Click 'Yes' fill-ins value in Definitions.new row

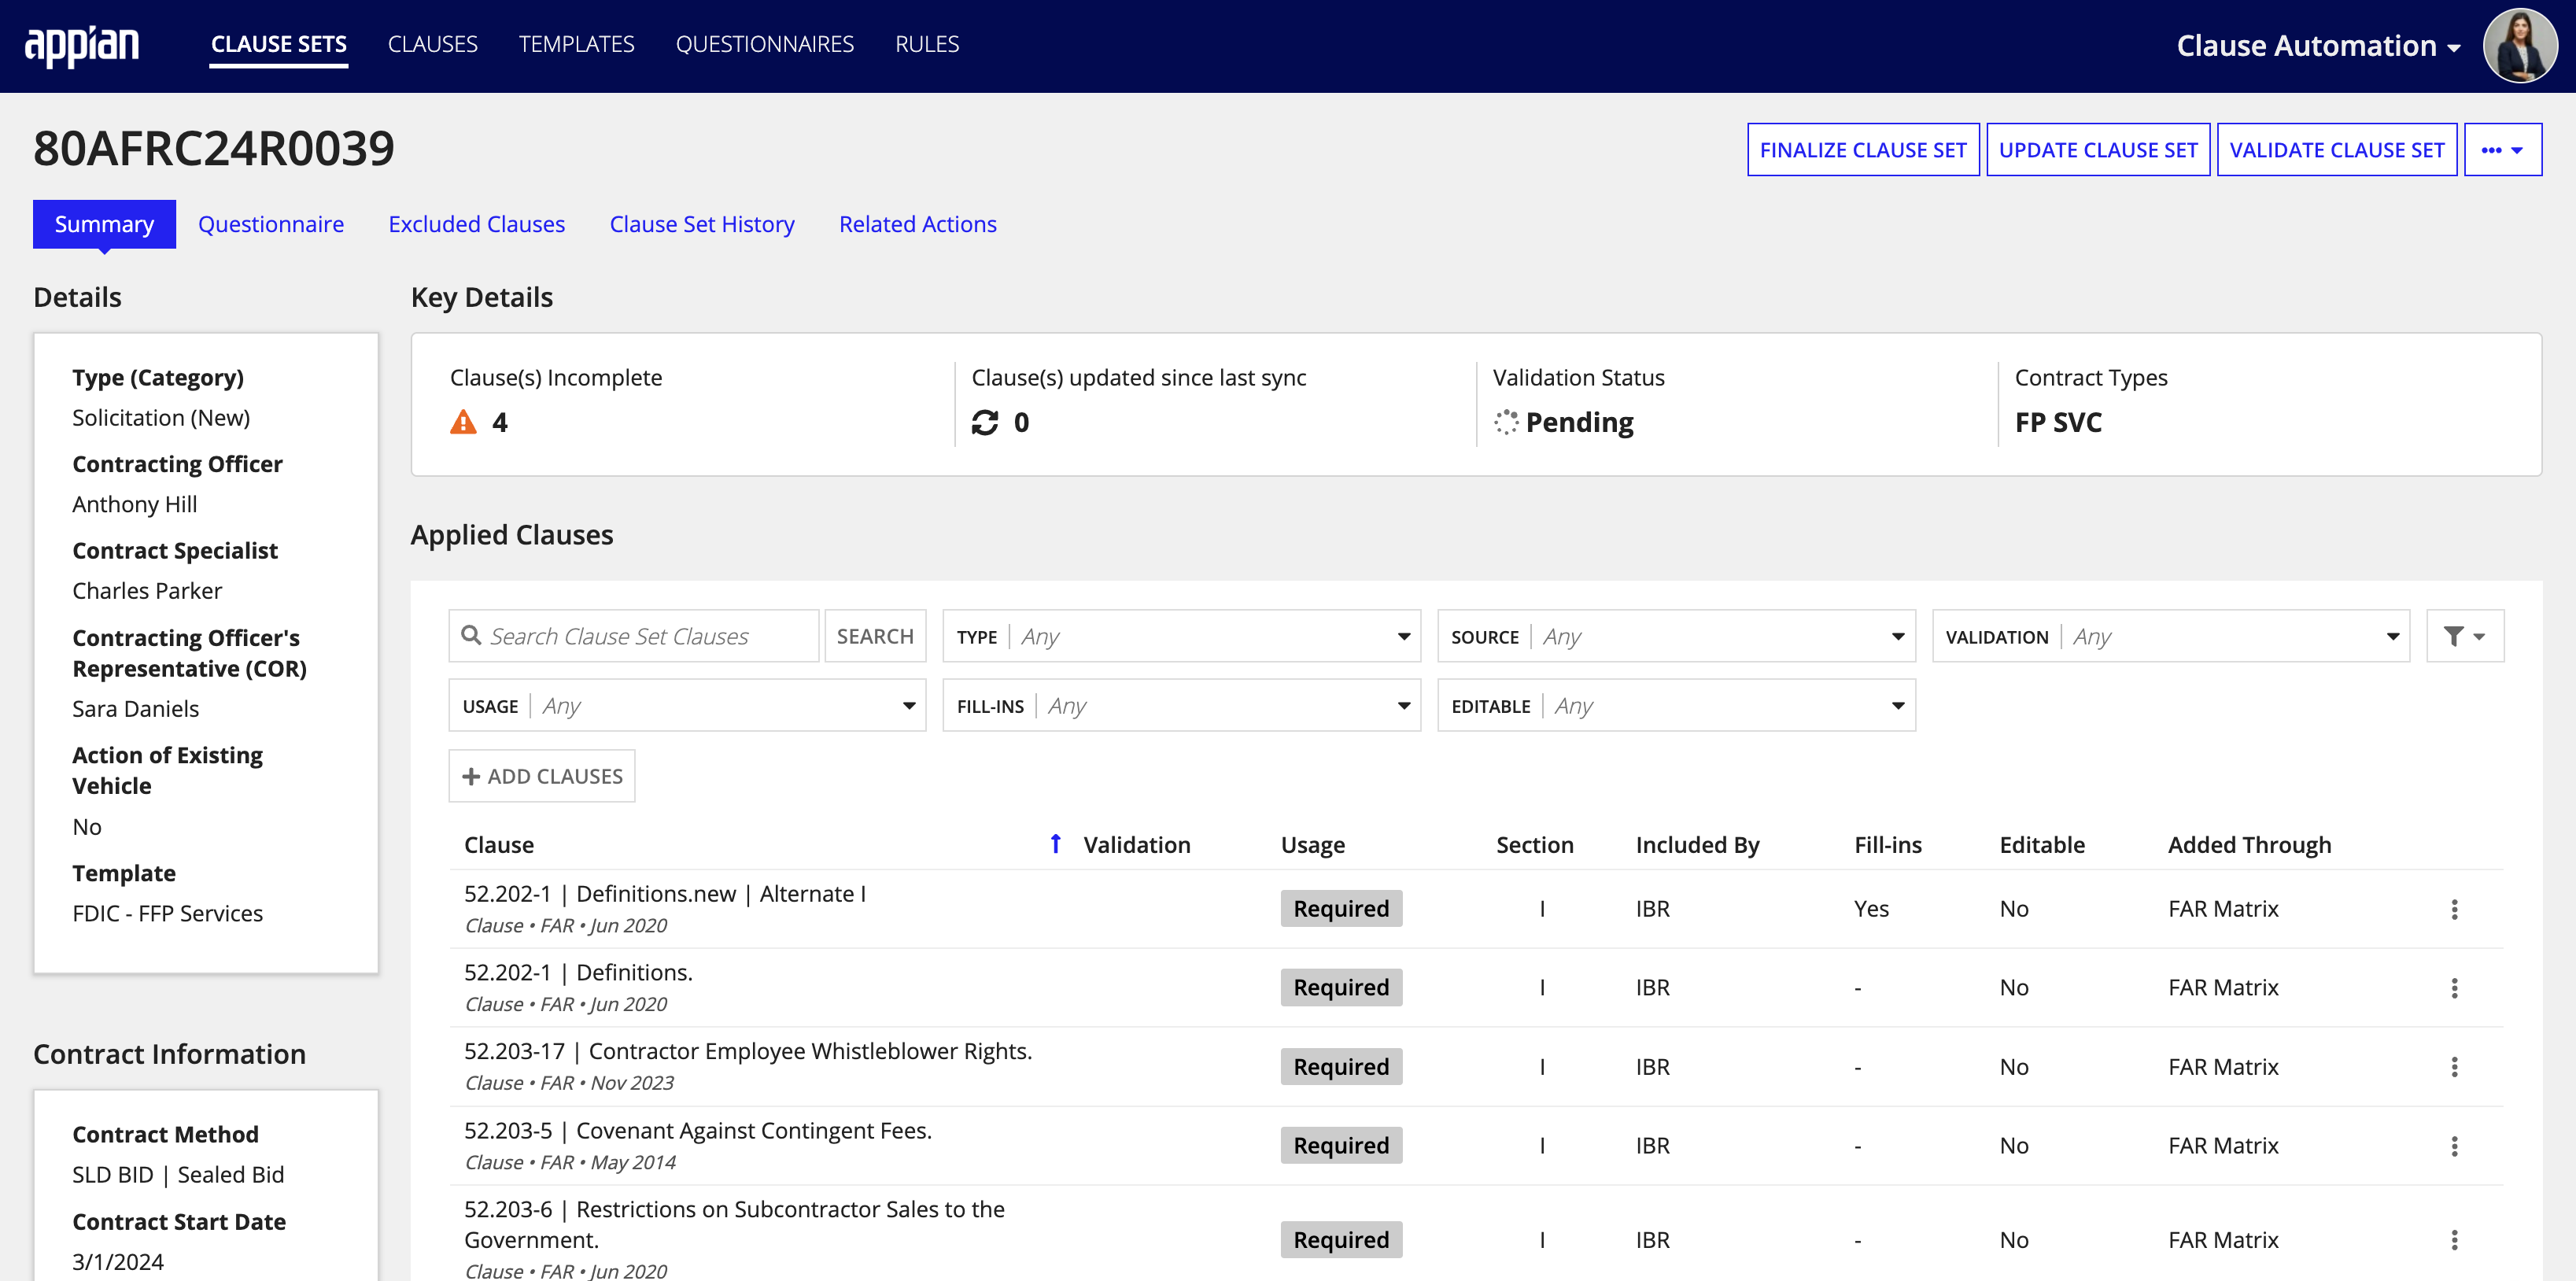(x=1871, y=909)
